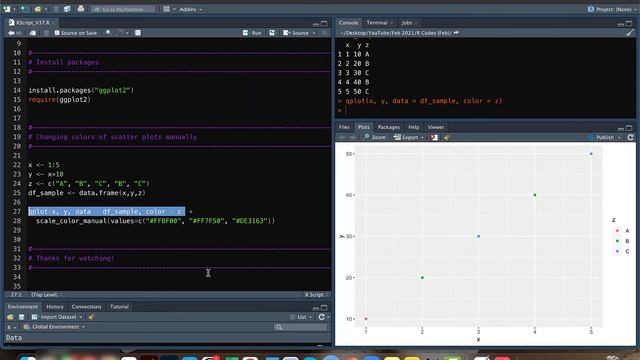Save all open documents
The width and height of the screenshot is (640, 360).
(67, 9)
